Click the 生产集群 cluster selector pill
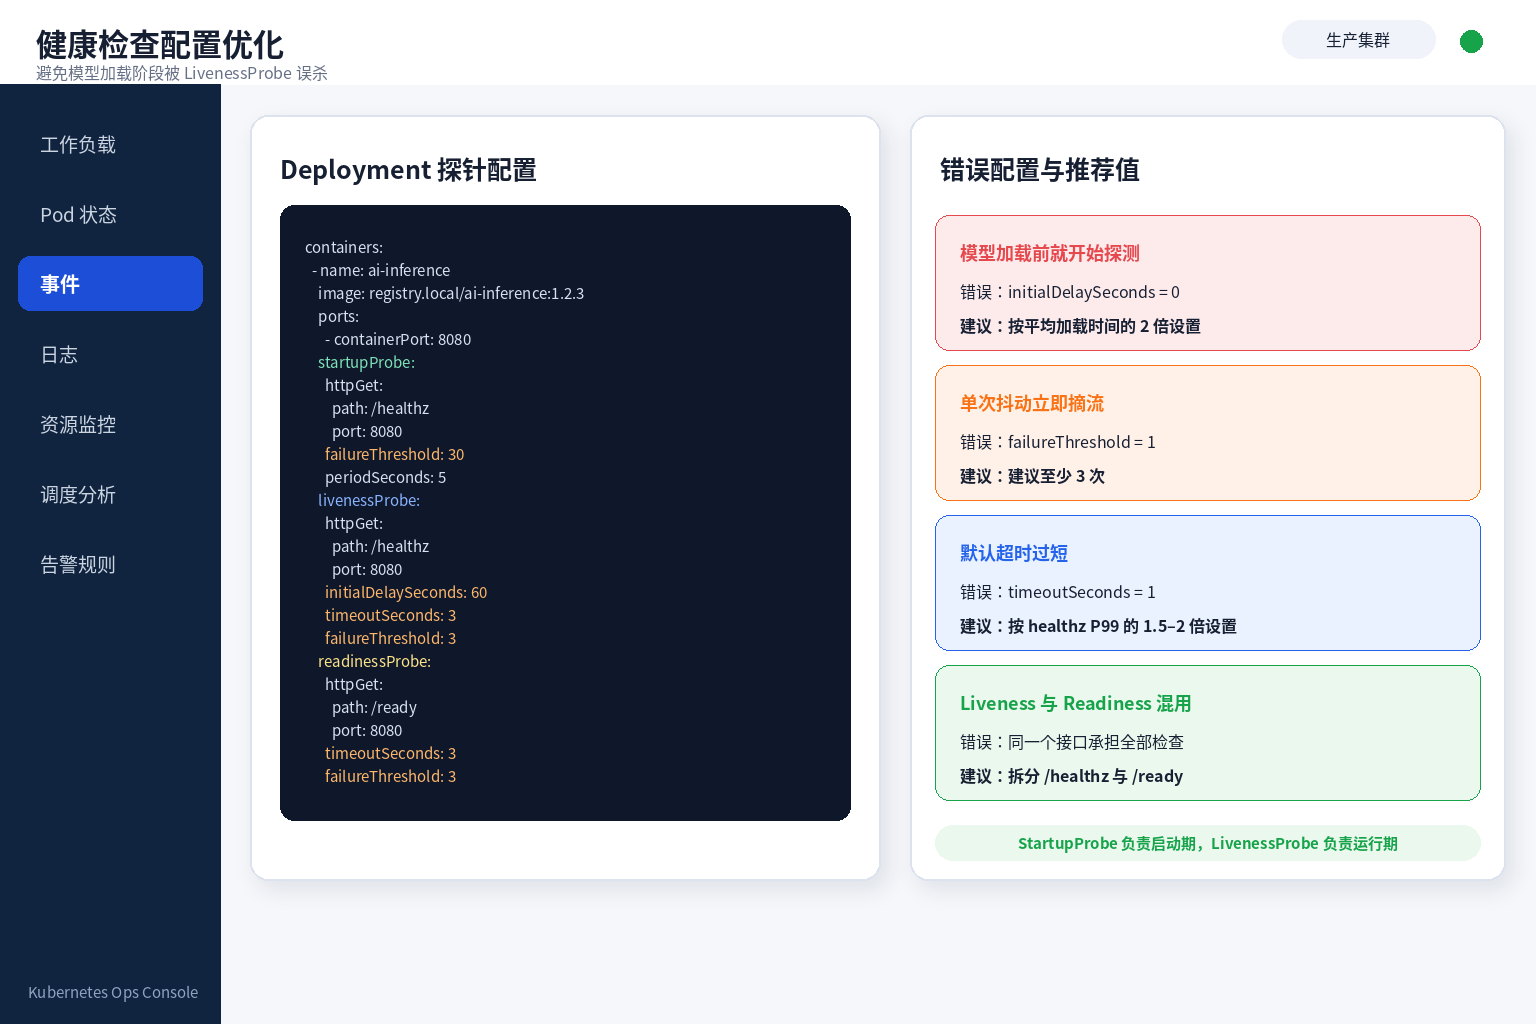 (1358, 40)
